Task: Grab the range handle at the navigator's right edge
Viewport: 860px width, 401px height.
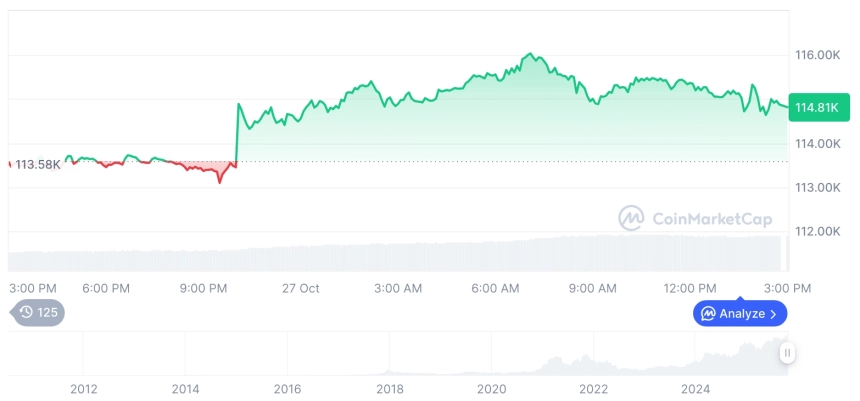Action: [x=788, y=353]
